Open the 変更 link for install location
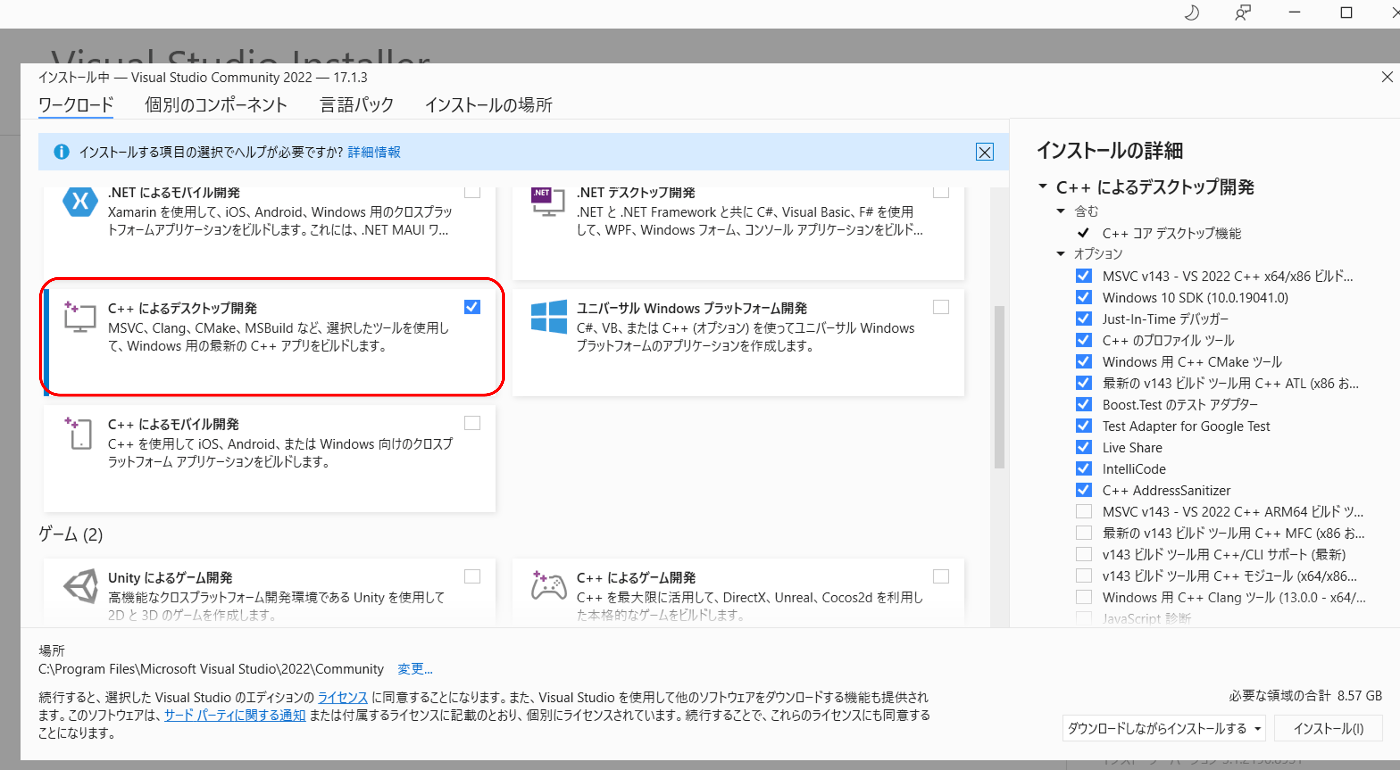This screenshot has height=770, width=1400. pos(414,669)
